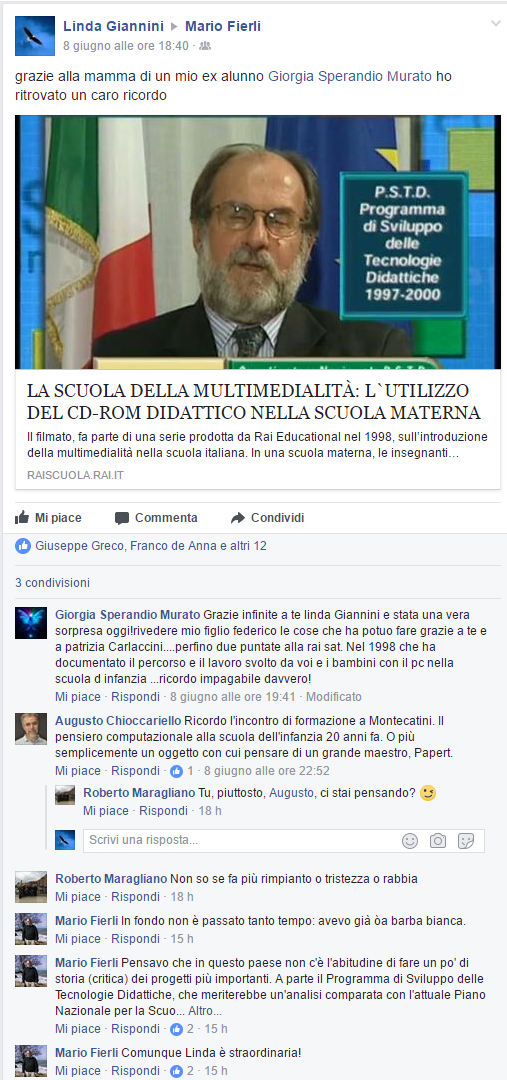Open the post options chevron menu
507x1080 pixels.
(495, 24)
